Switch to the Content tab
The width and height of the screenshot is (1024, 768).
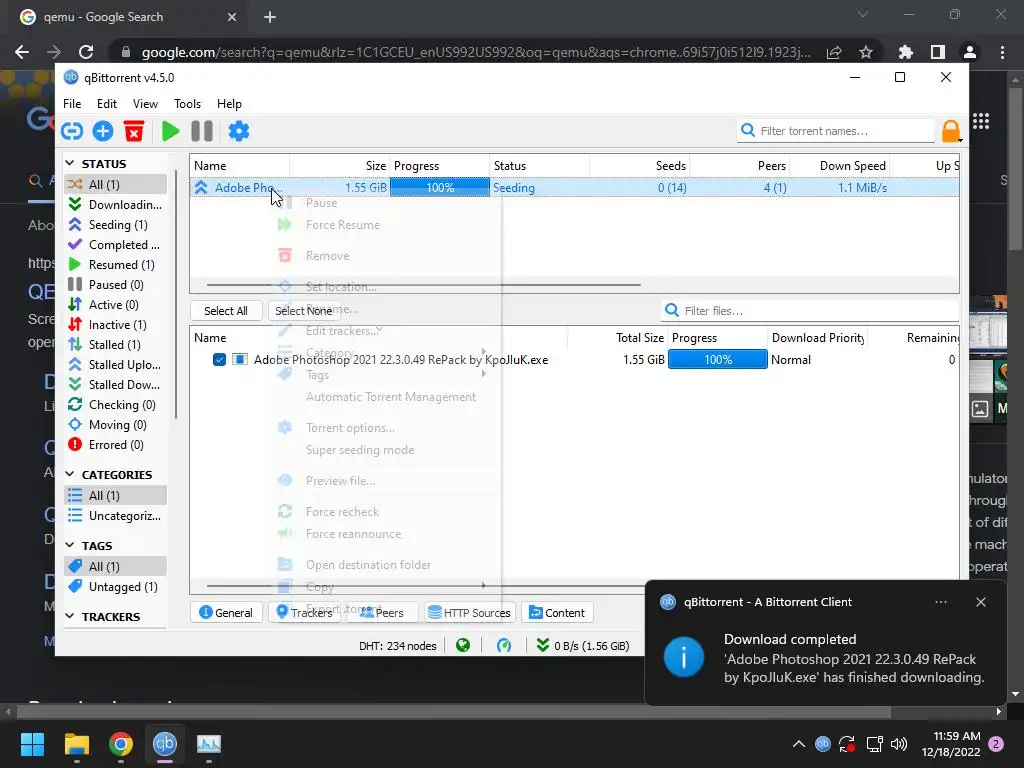pyautogui.click(x=557, y=613)
